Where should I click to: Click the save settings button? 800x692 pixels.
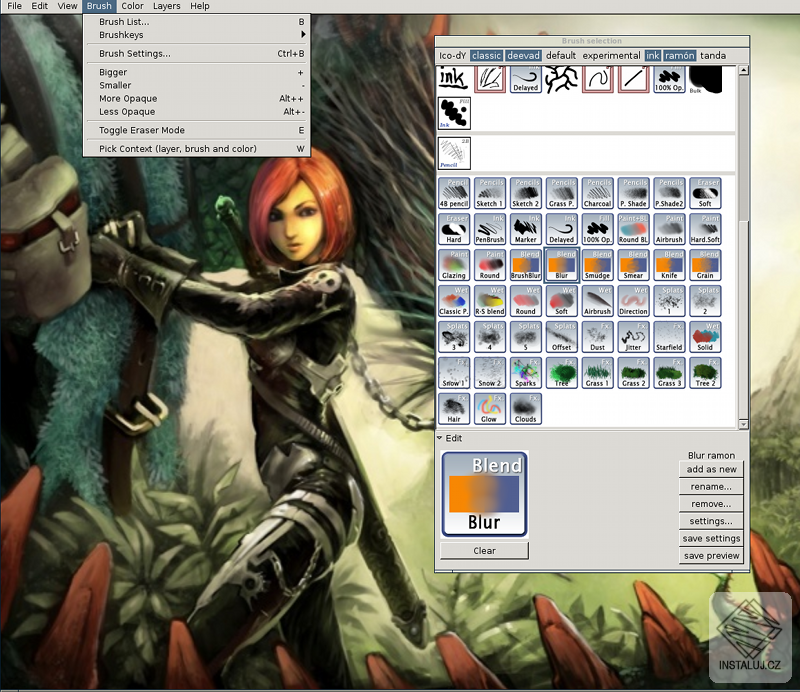click(711, 538)
